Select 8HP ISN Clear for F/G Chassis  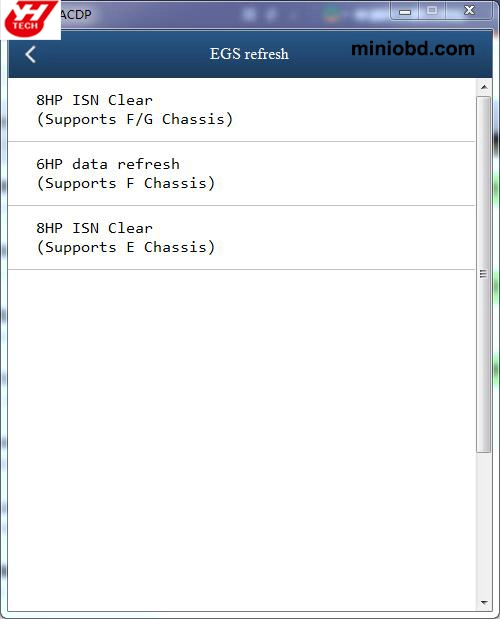242,110
